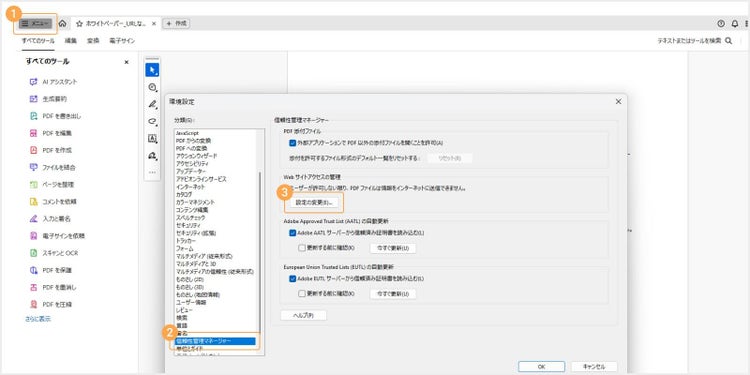The image size is (750, 375).
Task: Select the freehand loop drawing tool
Action: pos(153,121)
